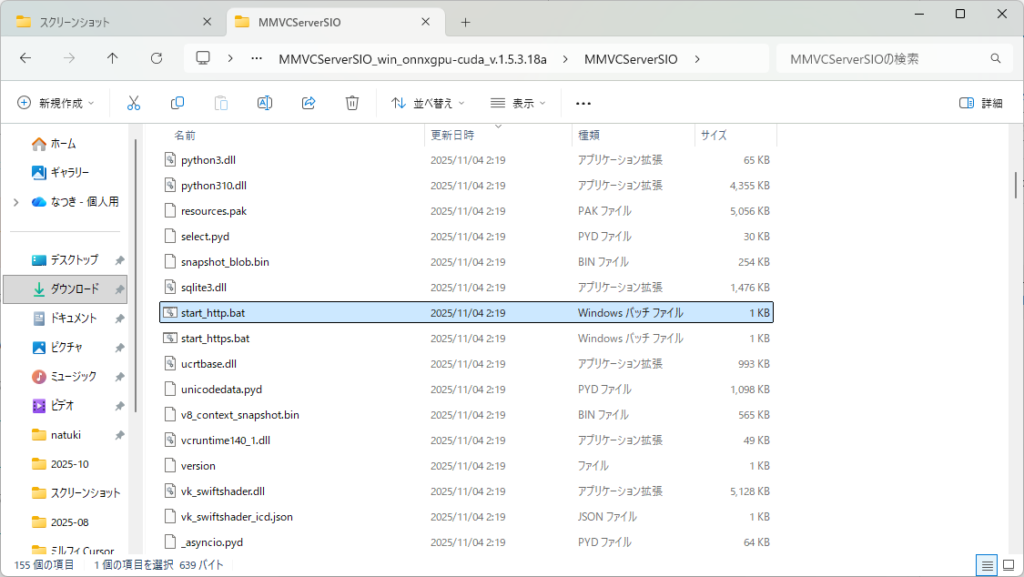The height and width of the screenshot is (577, 1024).
Task: Switch to large icons view in status bar
Action: tap(1007, 565)
